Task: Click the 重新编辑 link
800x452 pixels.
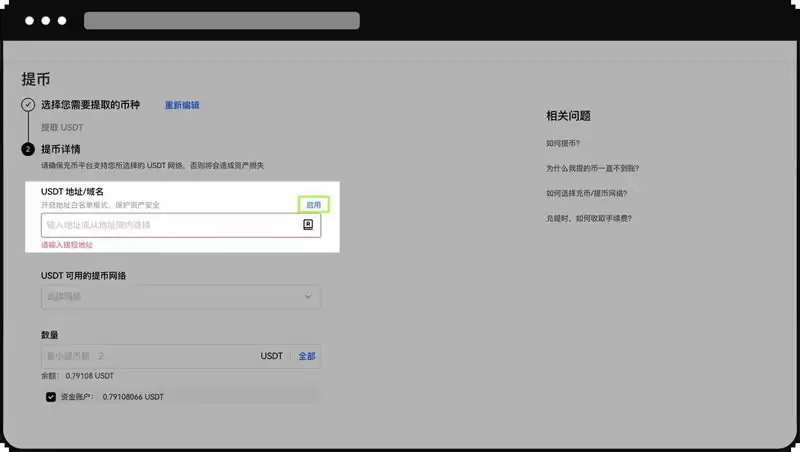Action: pos(182,105)
